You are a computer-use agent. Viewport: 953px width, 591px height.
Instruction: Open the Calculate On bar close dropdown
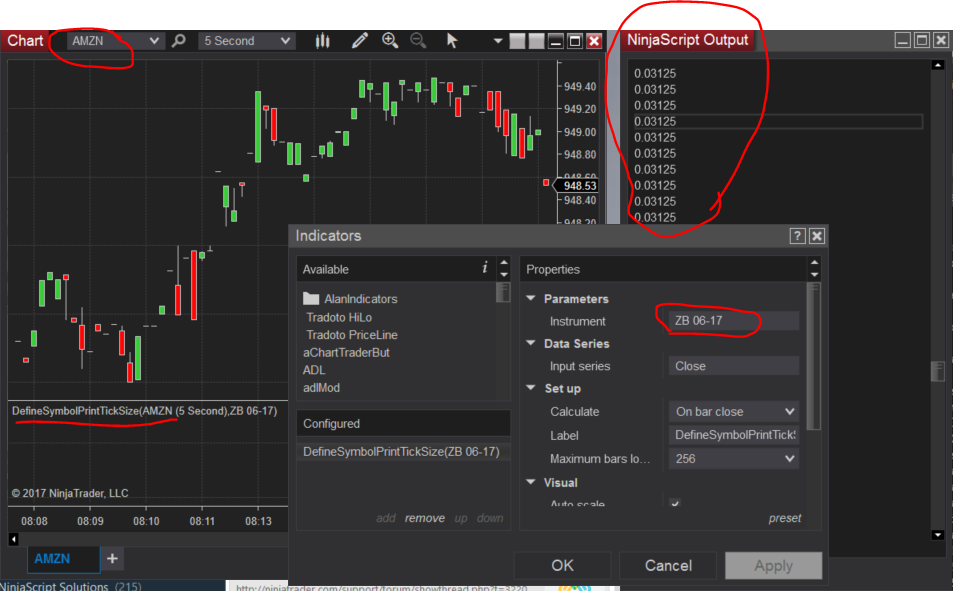point(733,412)
